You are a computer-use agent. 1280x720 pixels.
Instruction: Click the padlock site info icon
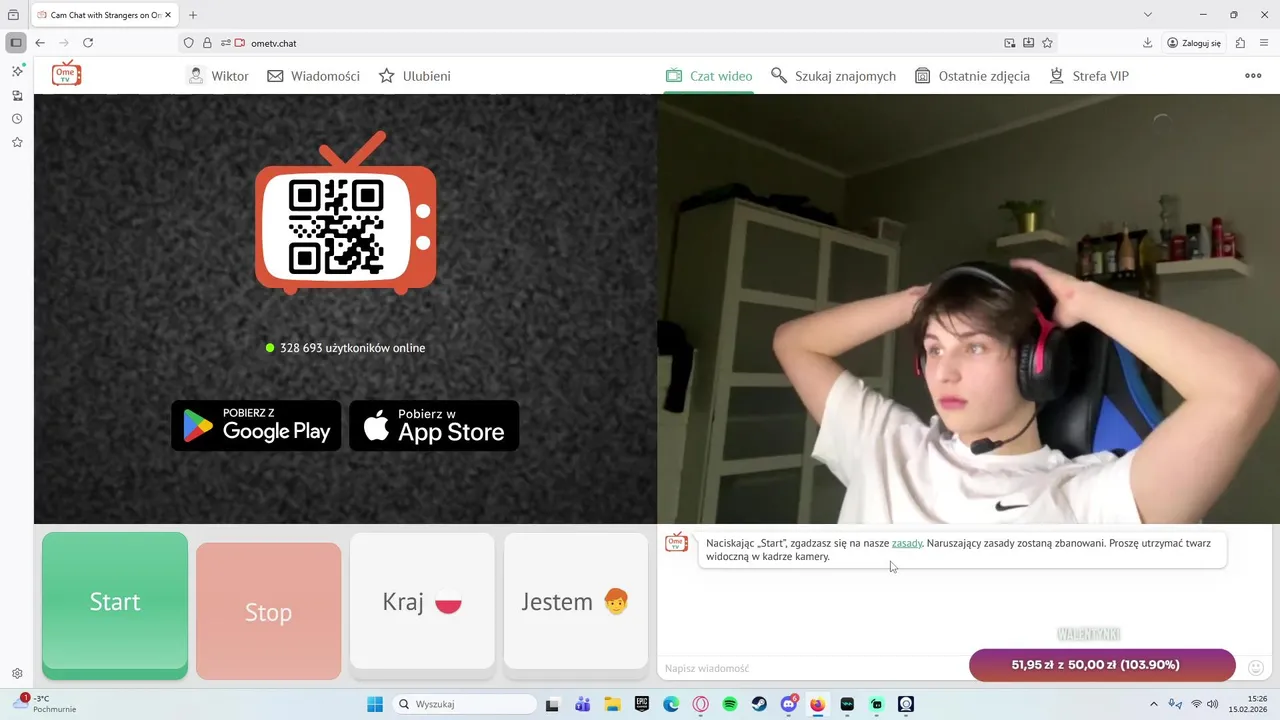click(x=207, y=43)
